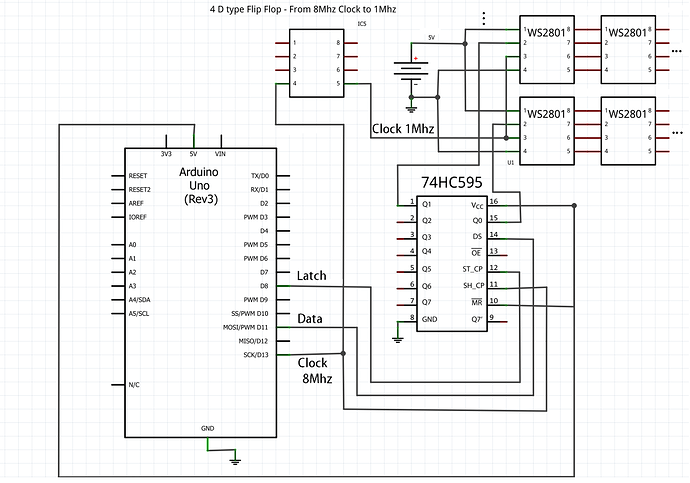The image size is (690, 483).
Task: Click the 5V label near the battery
Action: tap(431, 38)
